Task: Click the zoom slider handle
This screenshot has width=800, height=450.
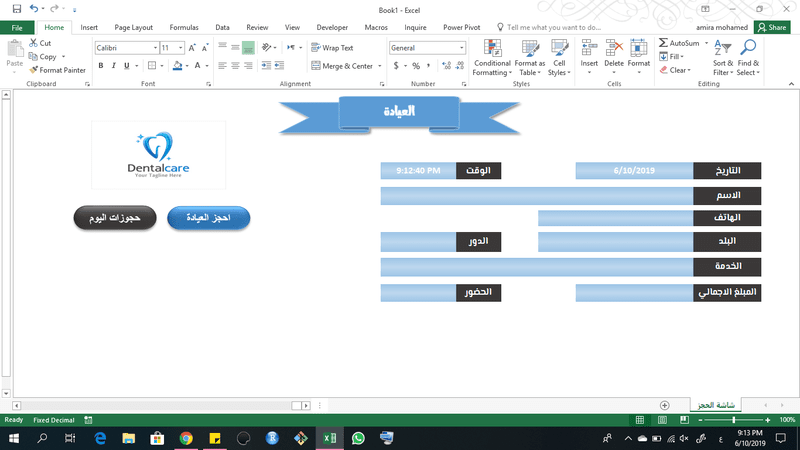Action: [734, 420]
